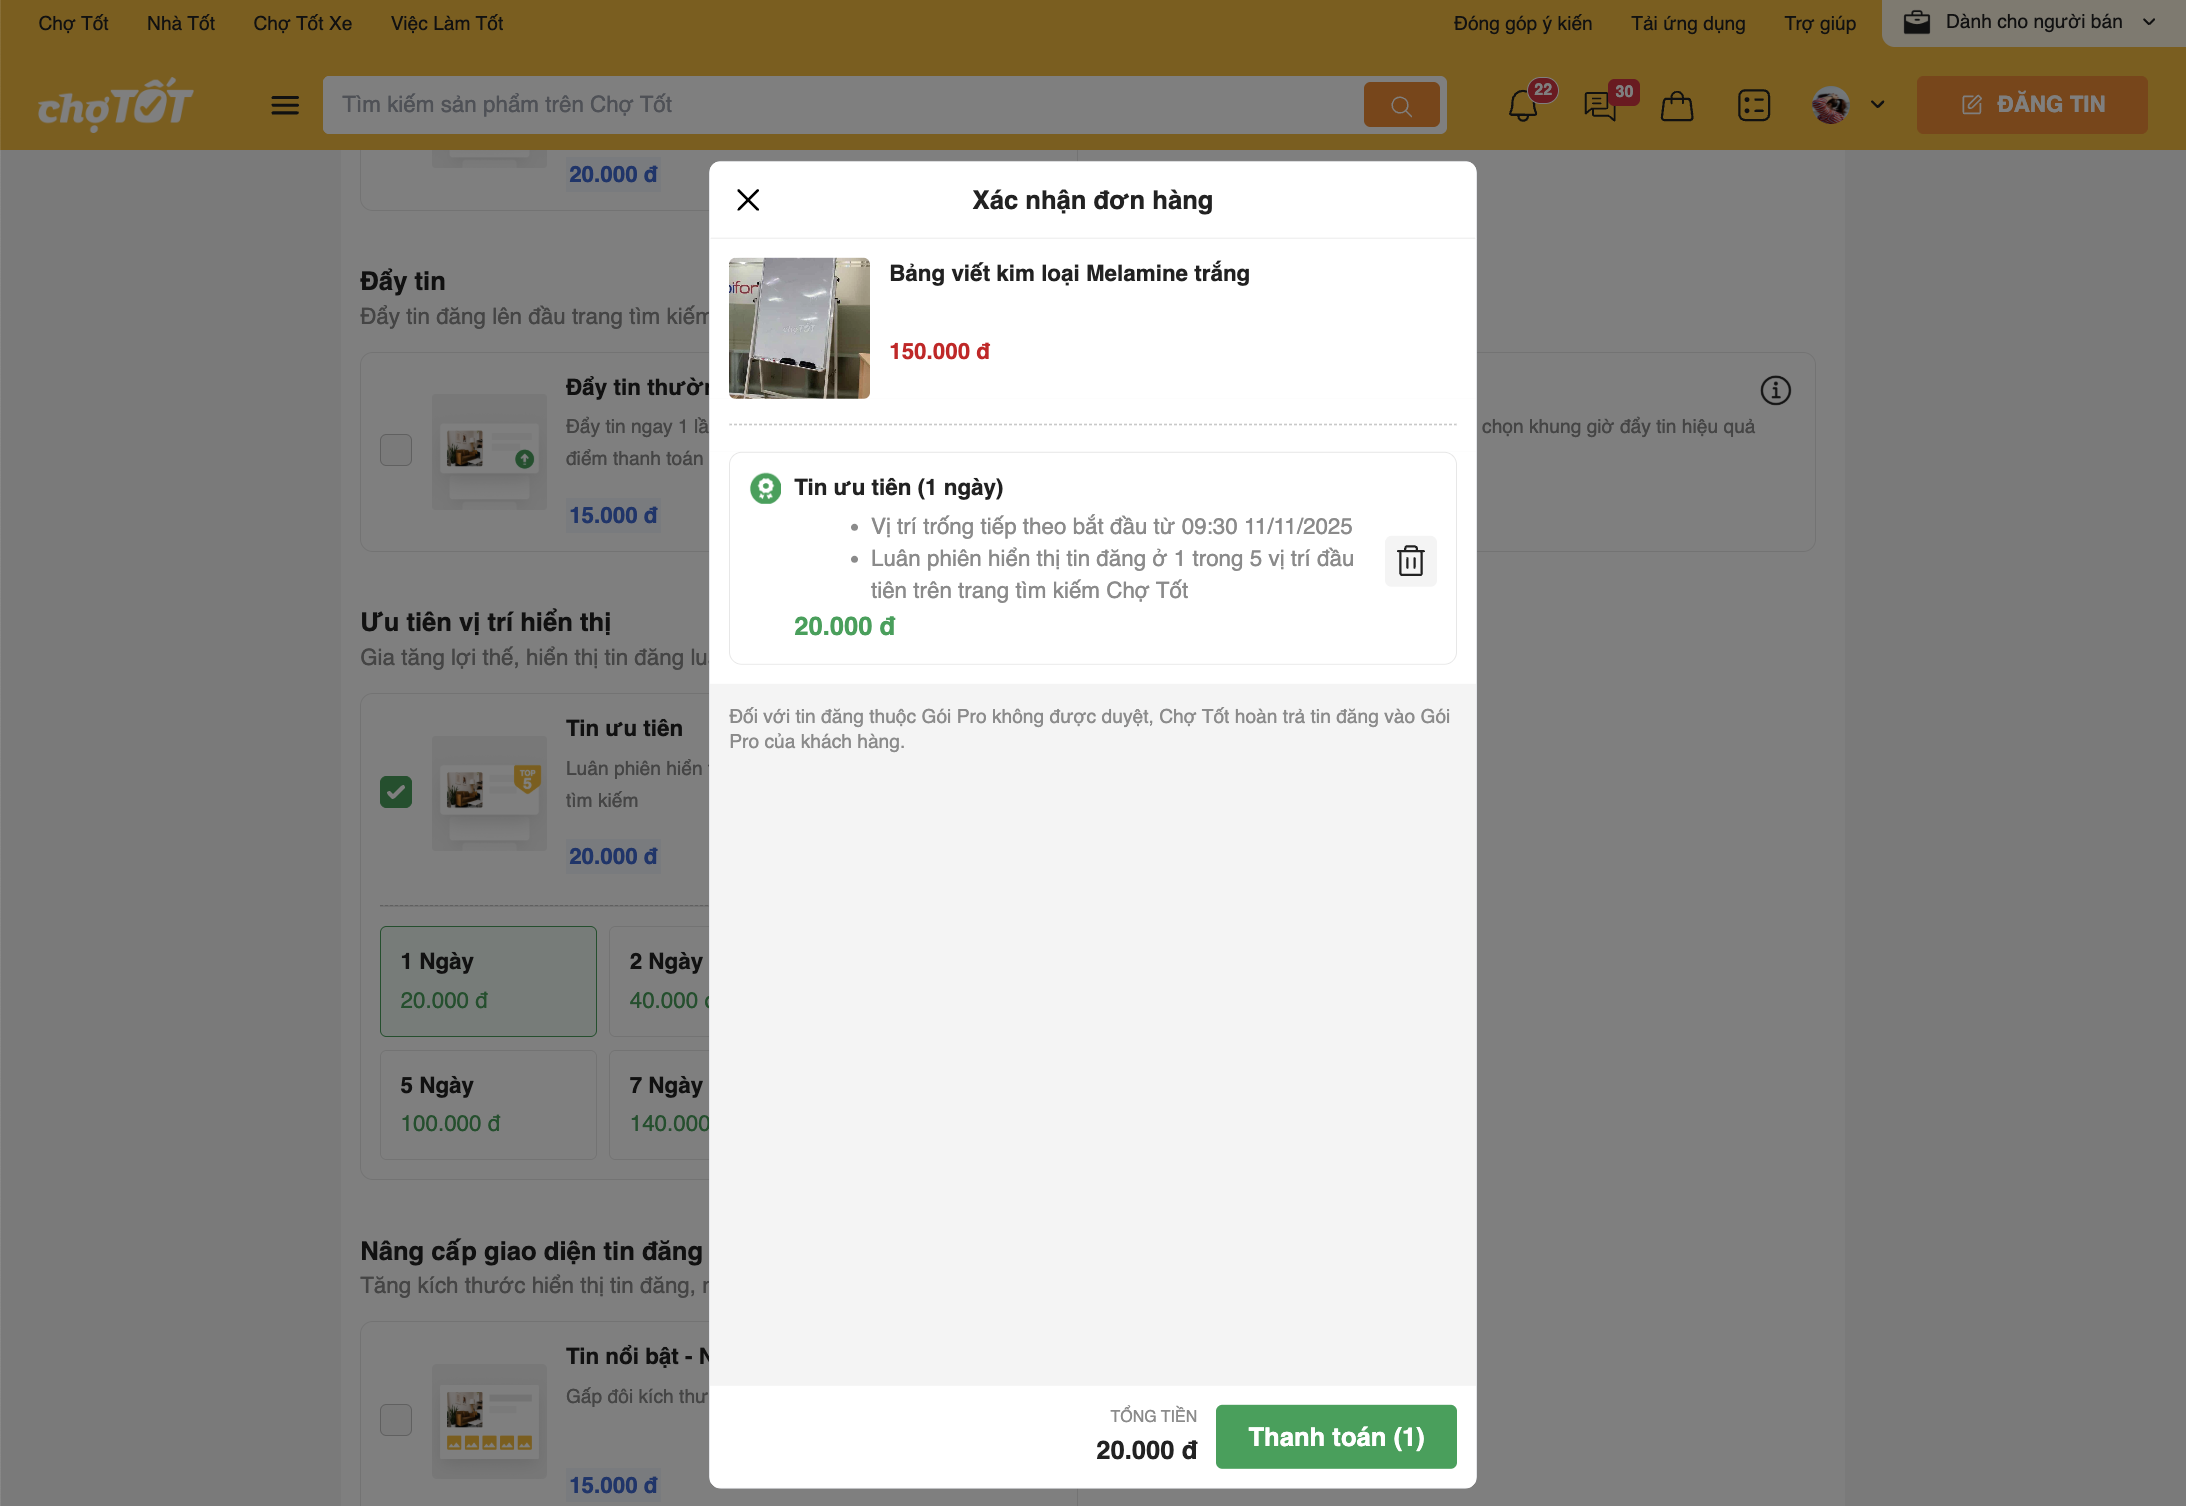Click the listings manager icon

coord(1754,105)
